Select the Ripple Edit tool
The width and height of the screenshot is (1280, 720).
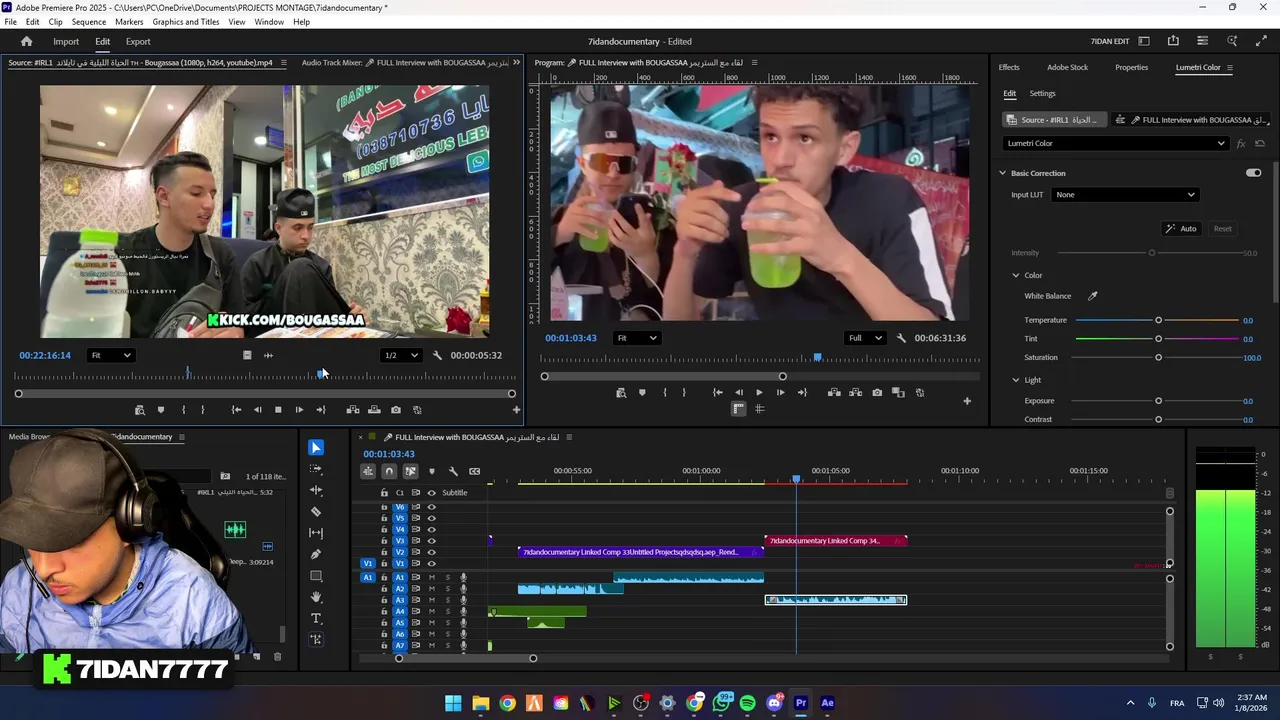pyautogui.click(x=316, y=490)
